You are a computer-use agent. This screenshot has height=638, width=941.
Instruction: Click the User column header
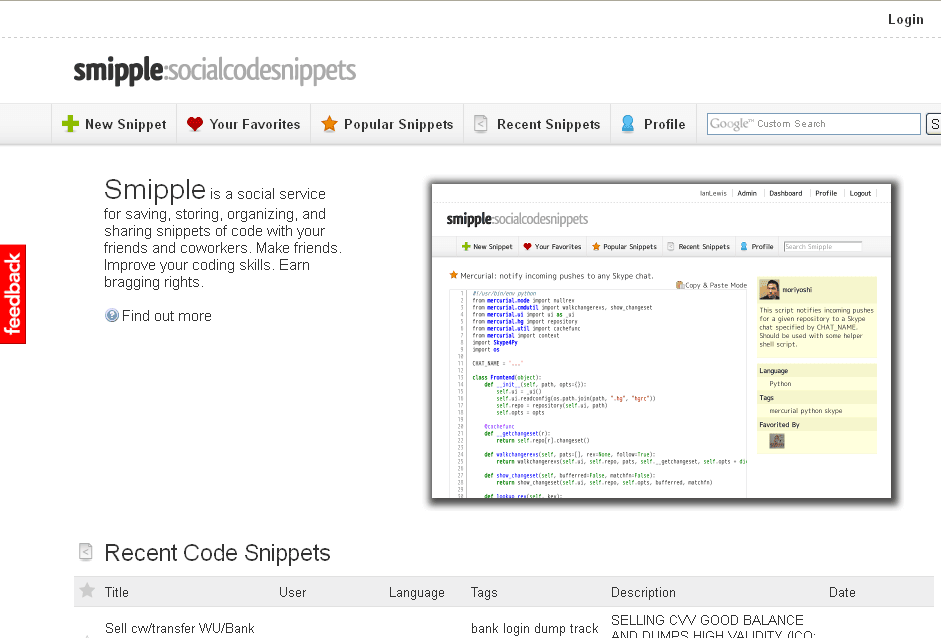click(292, 592)
